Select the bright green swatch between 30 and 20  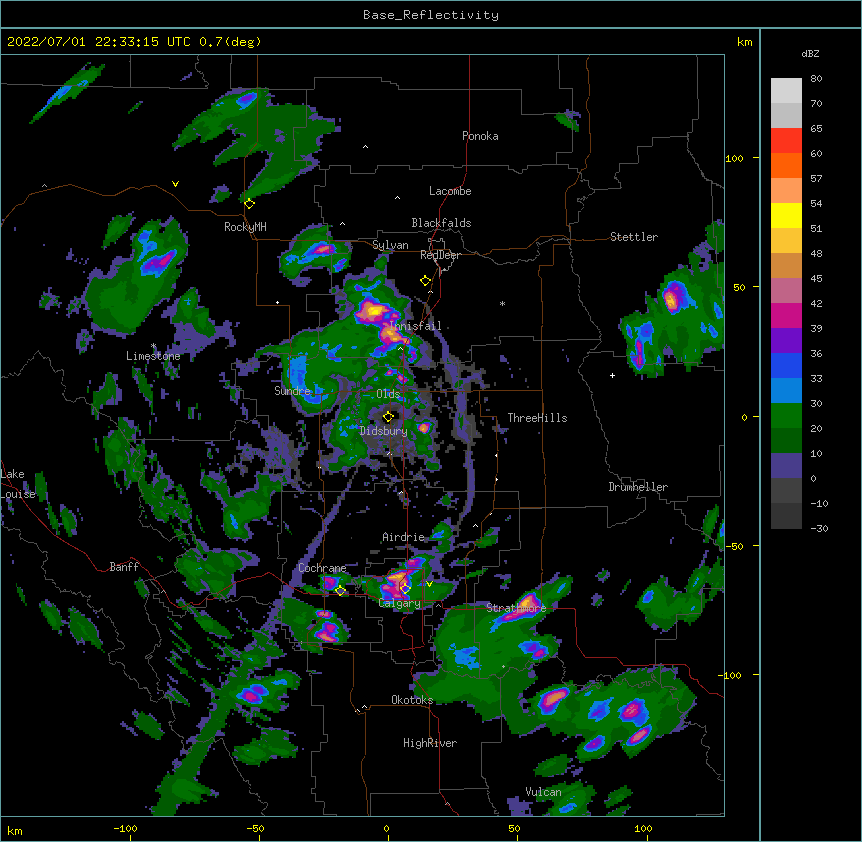[786, 416]
